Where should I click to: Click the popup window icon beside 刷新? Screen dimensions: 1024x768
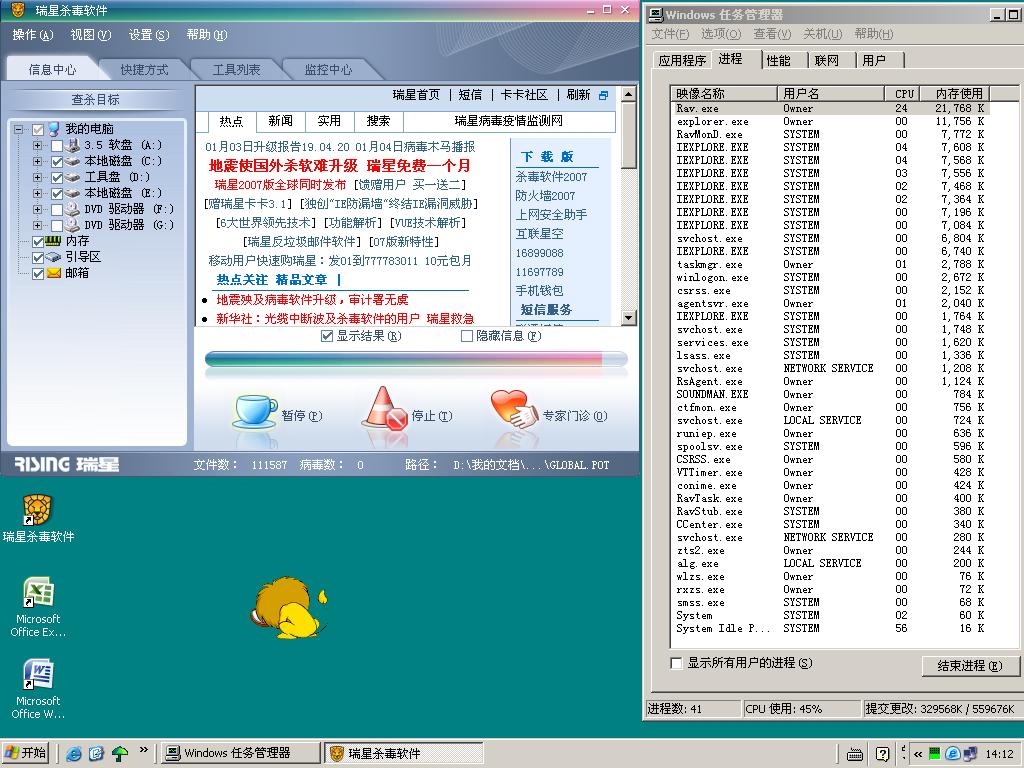tap(603, 95)
